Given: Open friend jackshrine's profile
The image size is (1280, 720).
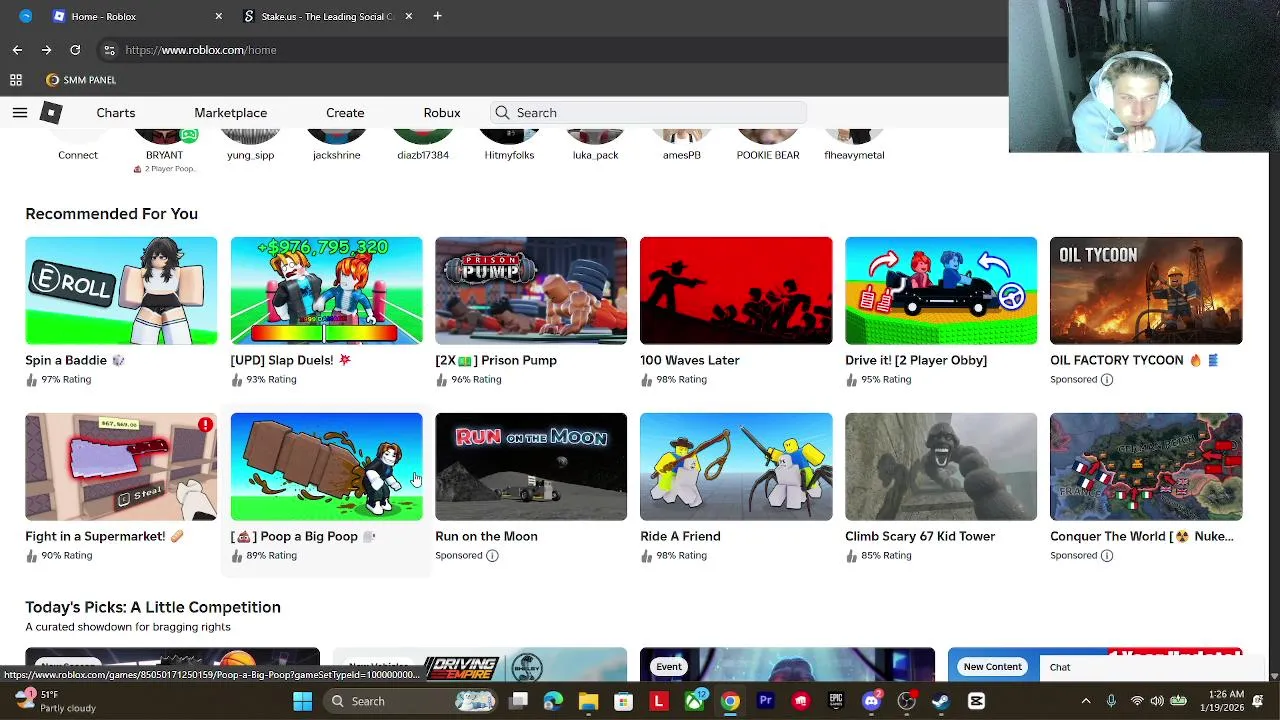Looking at the screenshot, I should click(x=336, y=147).
